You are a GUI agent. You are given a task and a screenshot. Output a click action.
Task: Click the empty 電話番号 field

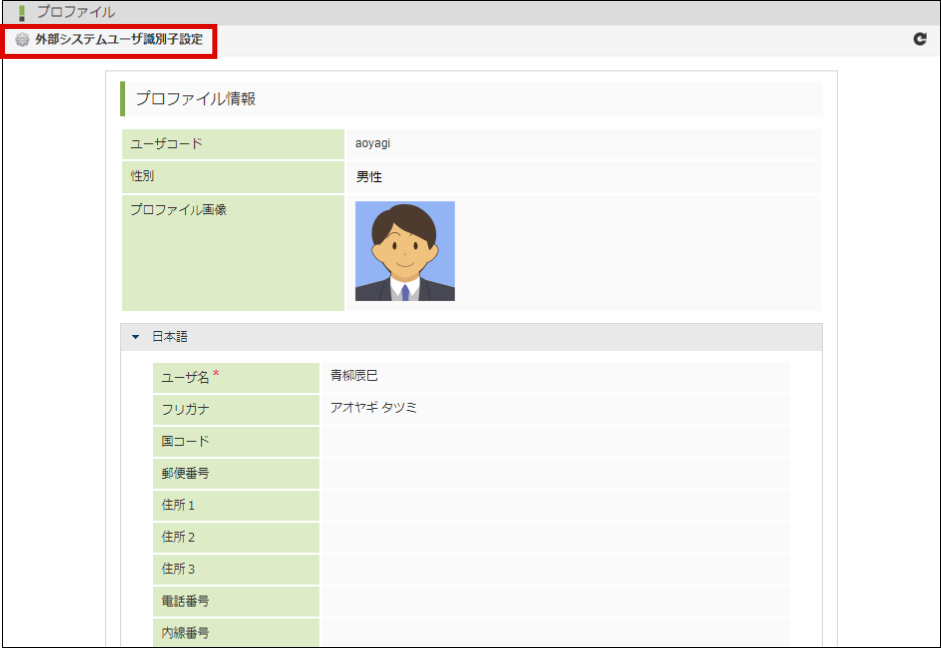coord(554,601)
